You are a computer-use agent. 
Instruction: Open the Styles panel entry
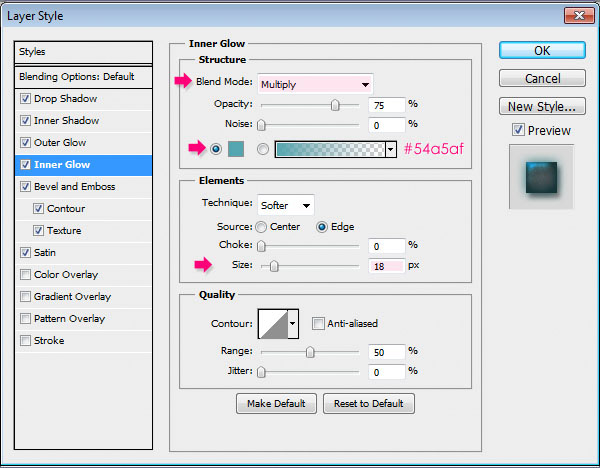(x=83, y=52)
